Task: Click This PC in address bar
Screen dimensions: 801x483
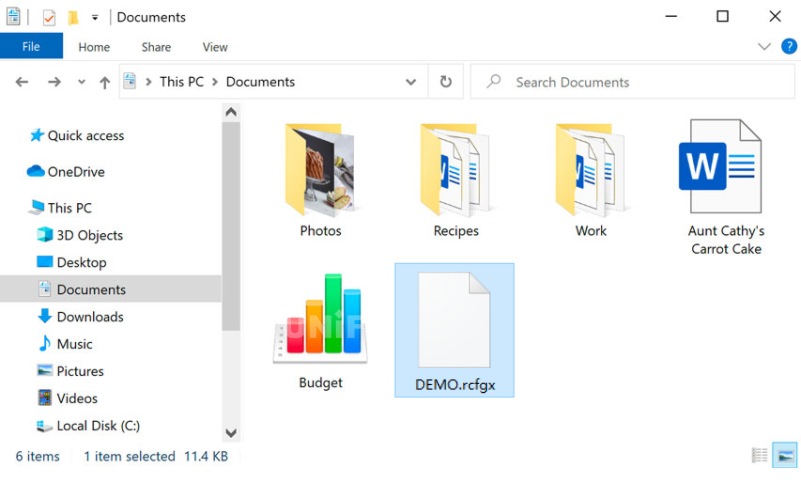Action: pyautogui.click(x=181, y=82)
